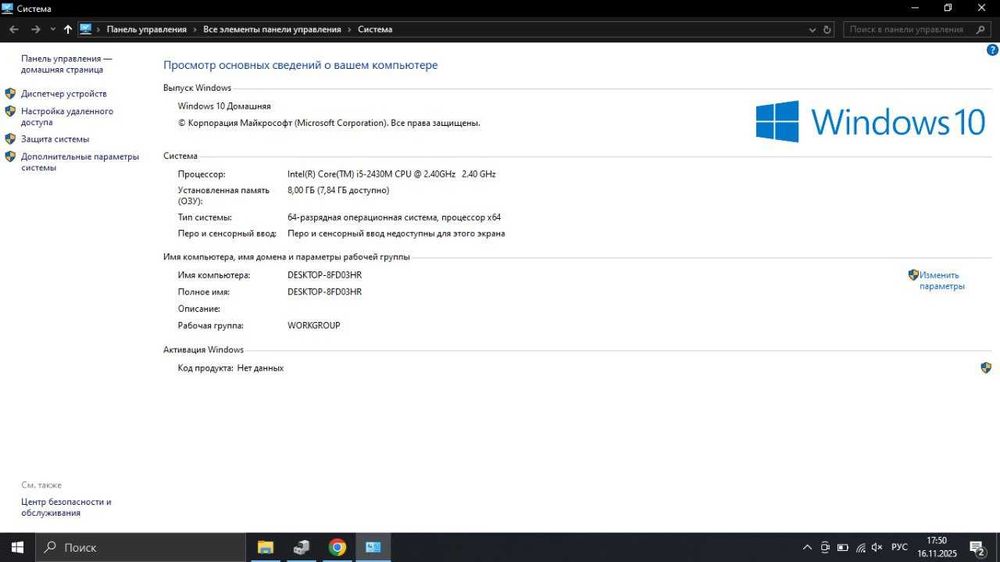Click the activation shield icon at right

coord(986,368)
